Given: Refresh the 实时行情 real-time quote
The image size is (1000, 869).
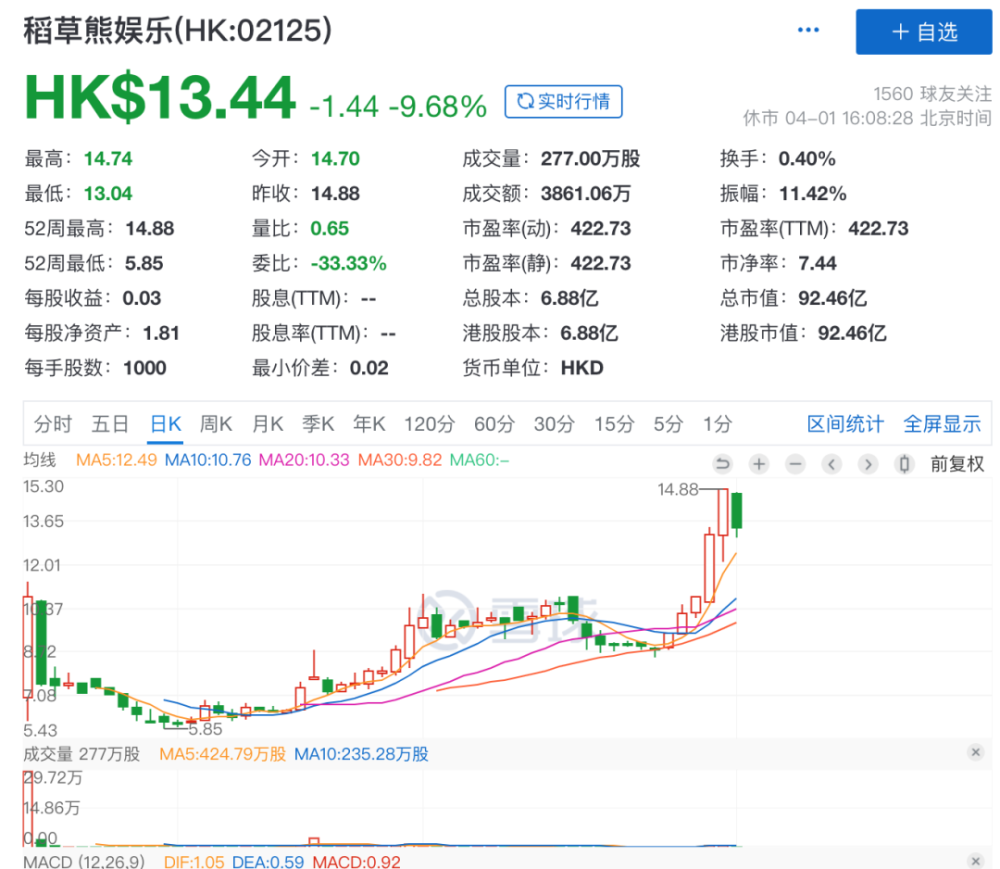Looking at the screenshot, I should [563, 101].
